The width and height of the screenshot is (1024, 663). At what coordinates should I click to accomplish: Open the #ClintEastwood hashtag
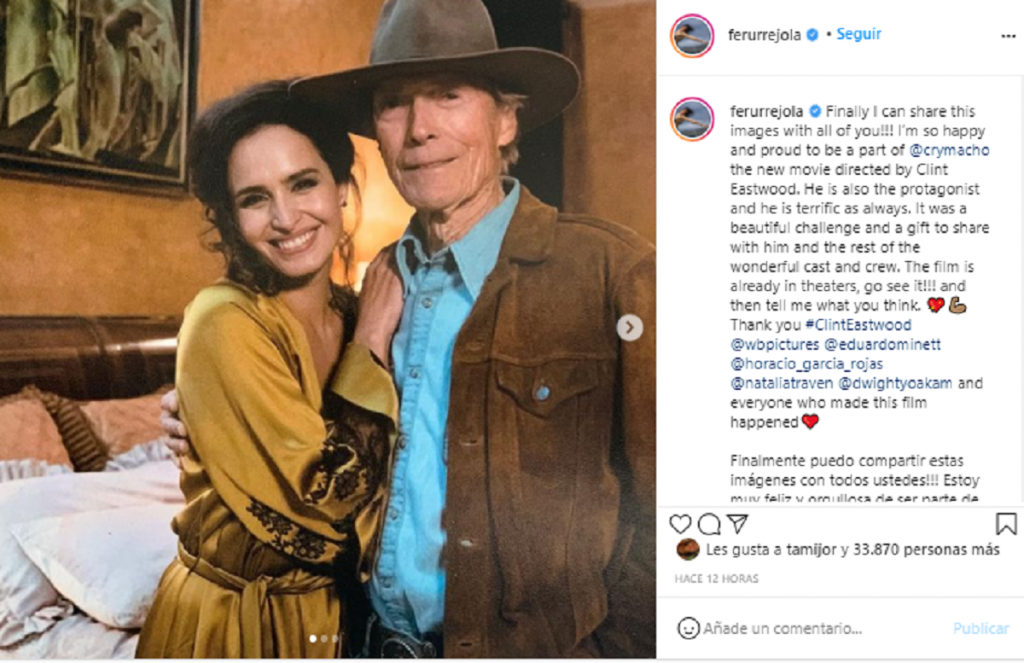(857, 325)
